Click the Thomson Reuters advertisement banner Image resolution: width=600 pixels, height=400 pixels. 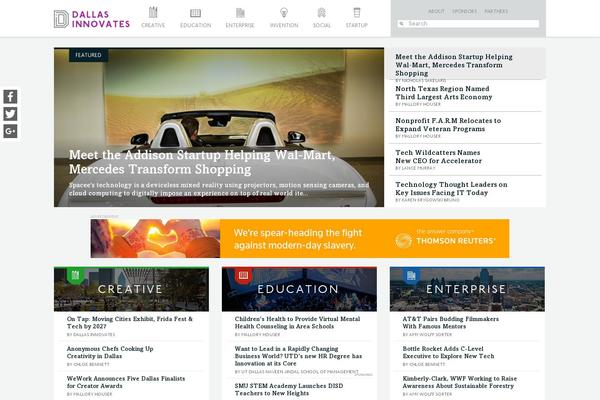coord(300,238)
